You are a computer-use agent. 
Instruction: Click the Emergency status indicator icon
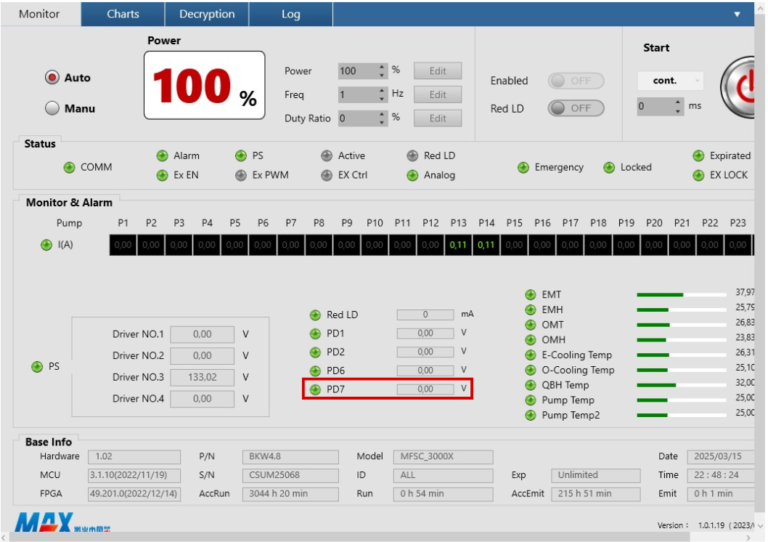523,168
